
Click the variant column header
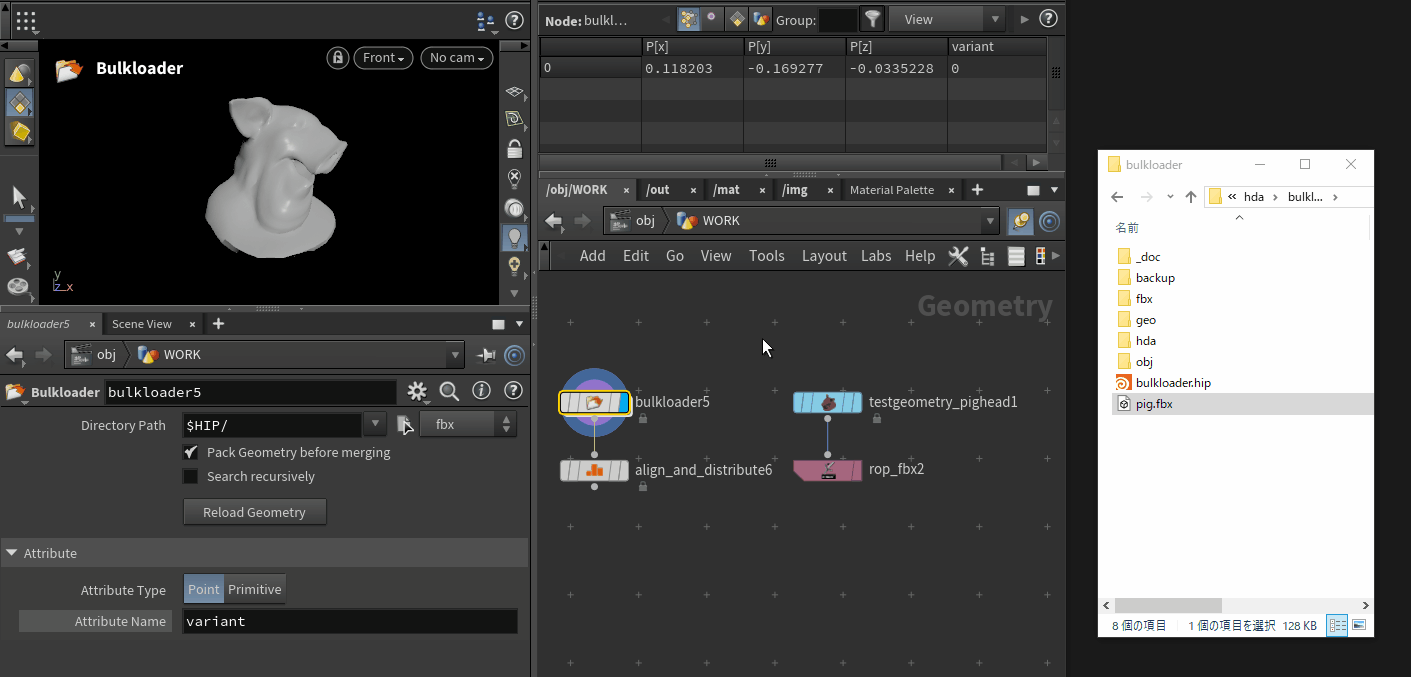click(x=997, y=47)
